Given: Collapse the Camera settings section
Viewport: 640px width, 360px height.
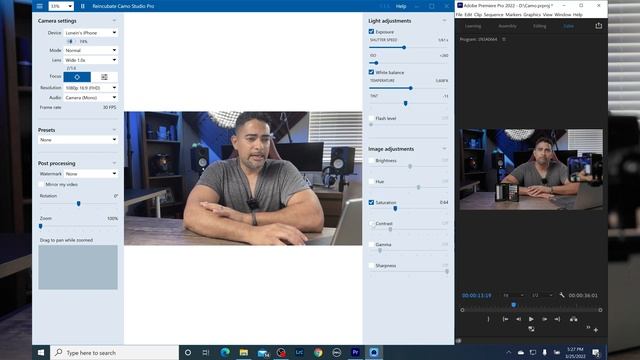Looking at the screenshot, I should click(114, 20).
